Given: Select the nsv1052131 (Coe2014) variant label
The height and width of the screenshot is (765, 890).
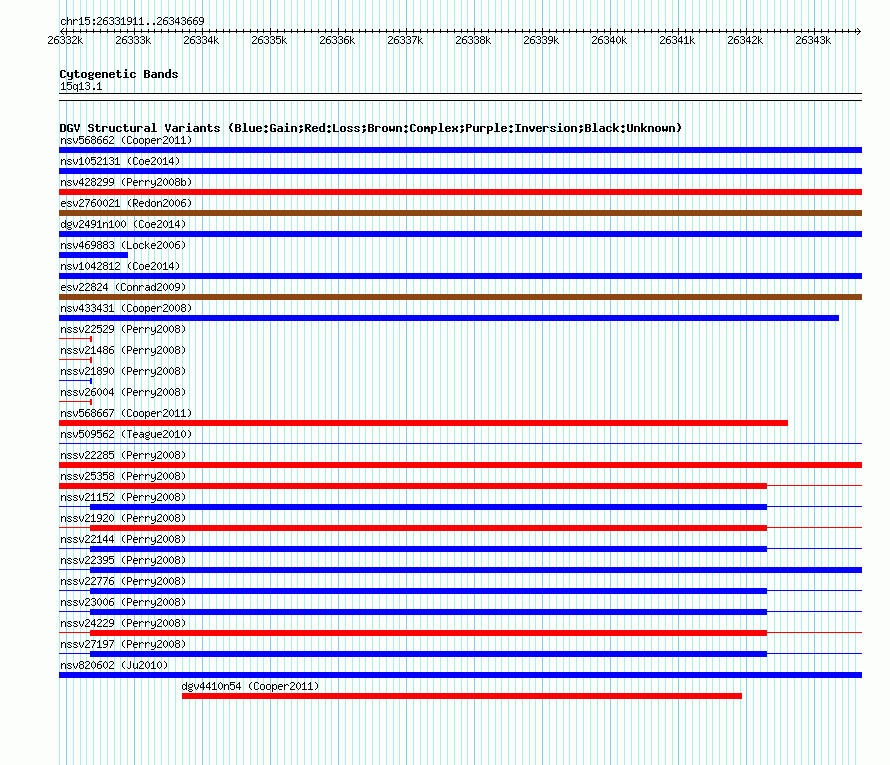Looking at the screenshot, I should point(120,161).
